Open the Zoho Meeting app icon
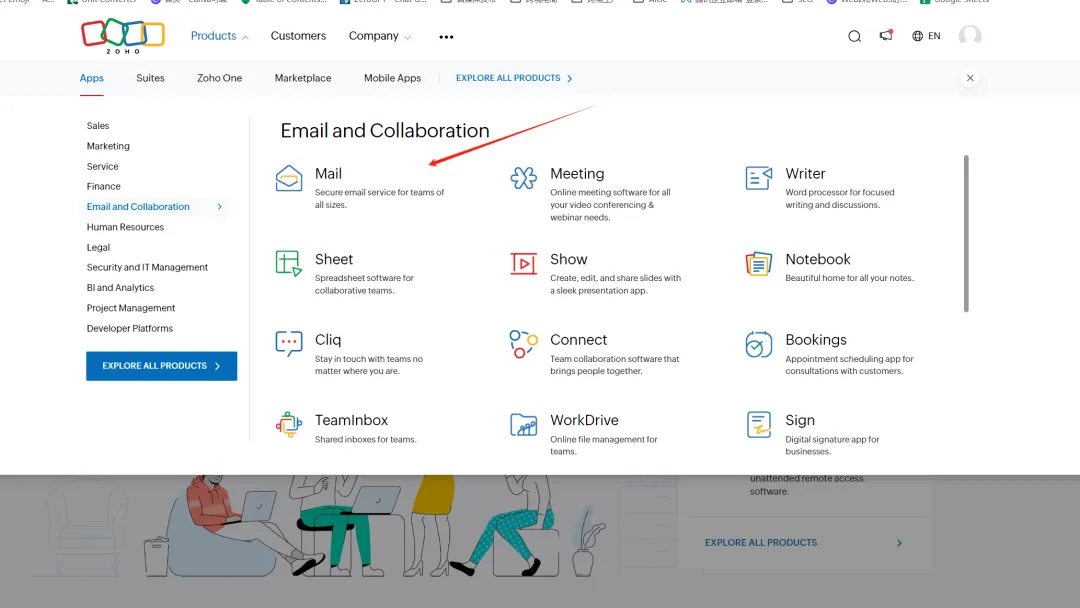 [x=524, y=179]
